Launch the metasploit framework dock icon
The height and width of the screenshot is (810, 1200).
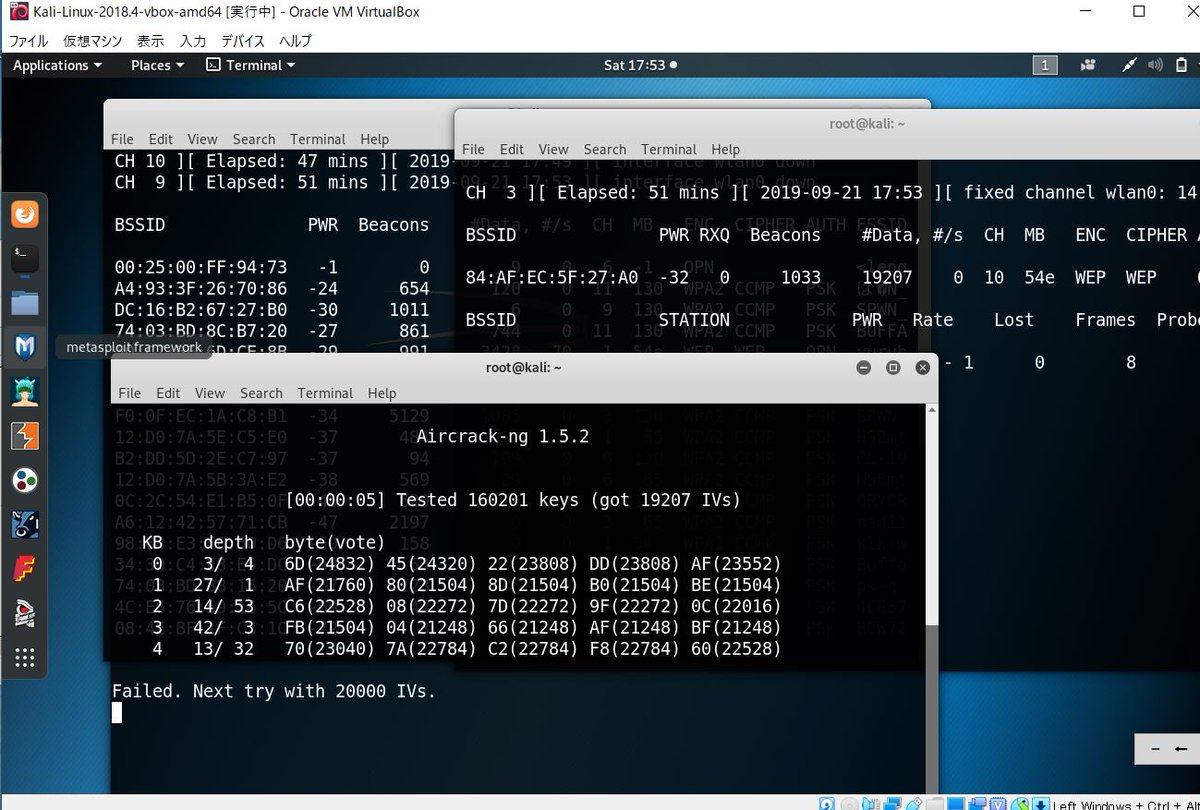[25, 347]
